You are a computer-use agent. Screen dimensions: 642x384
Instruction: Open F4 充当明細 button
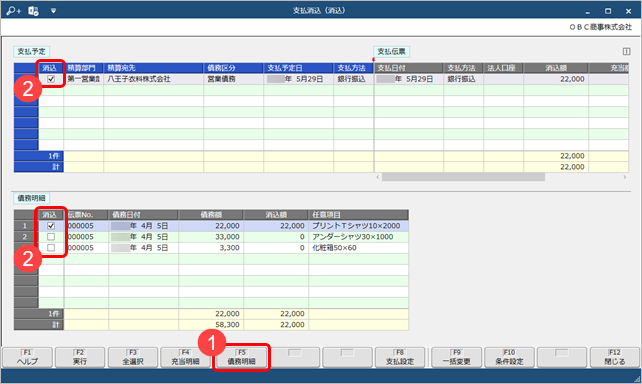tap(185, 357)
